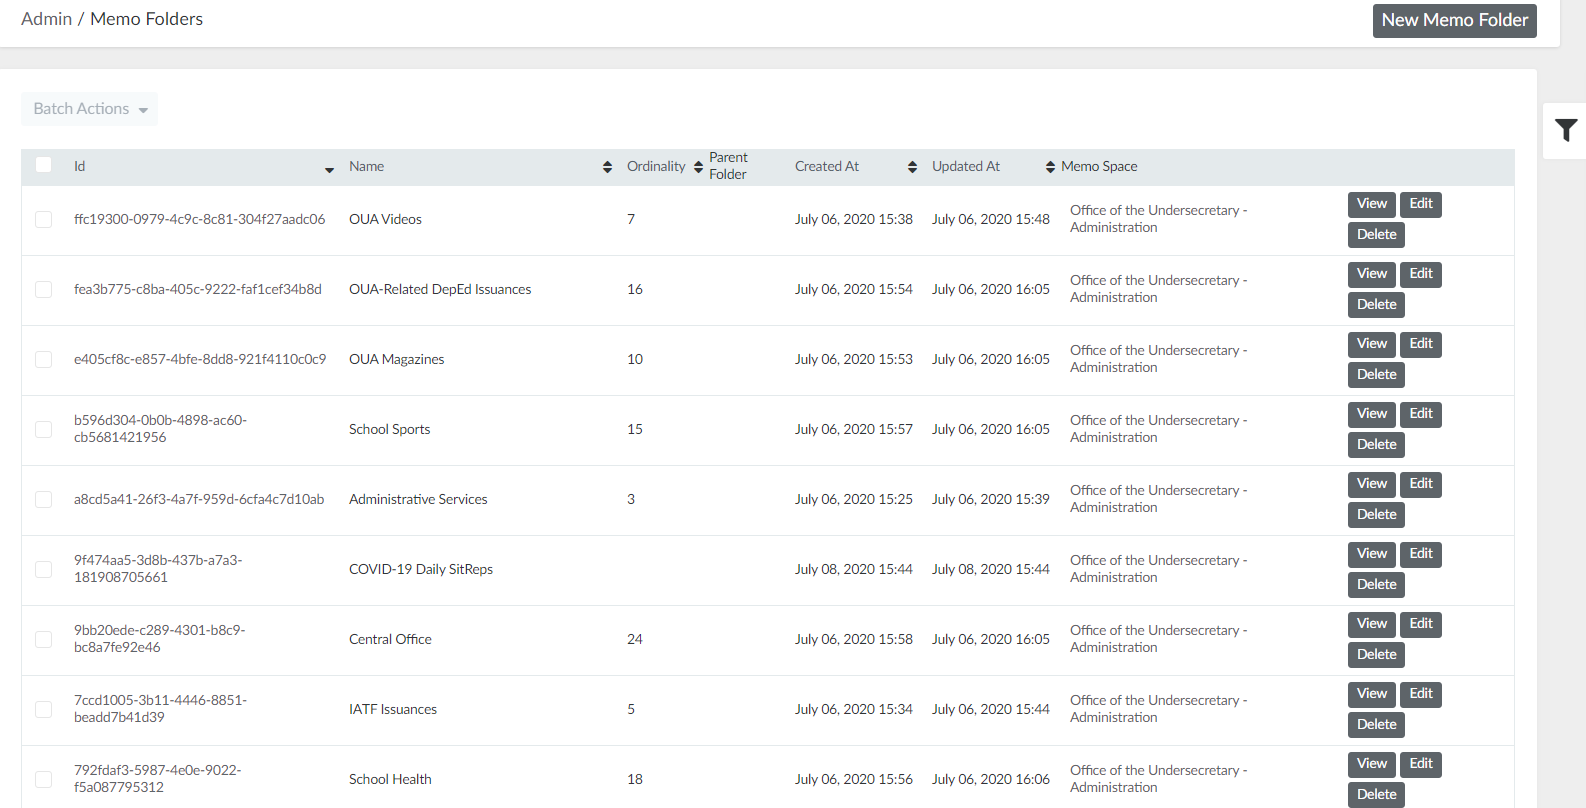The width and height of the screenshot is (1586, 808).
Task: Click the Administrative Services name cell
Action: pos(418,499)
